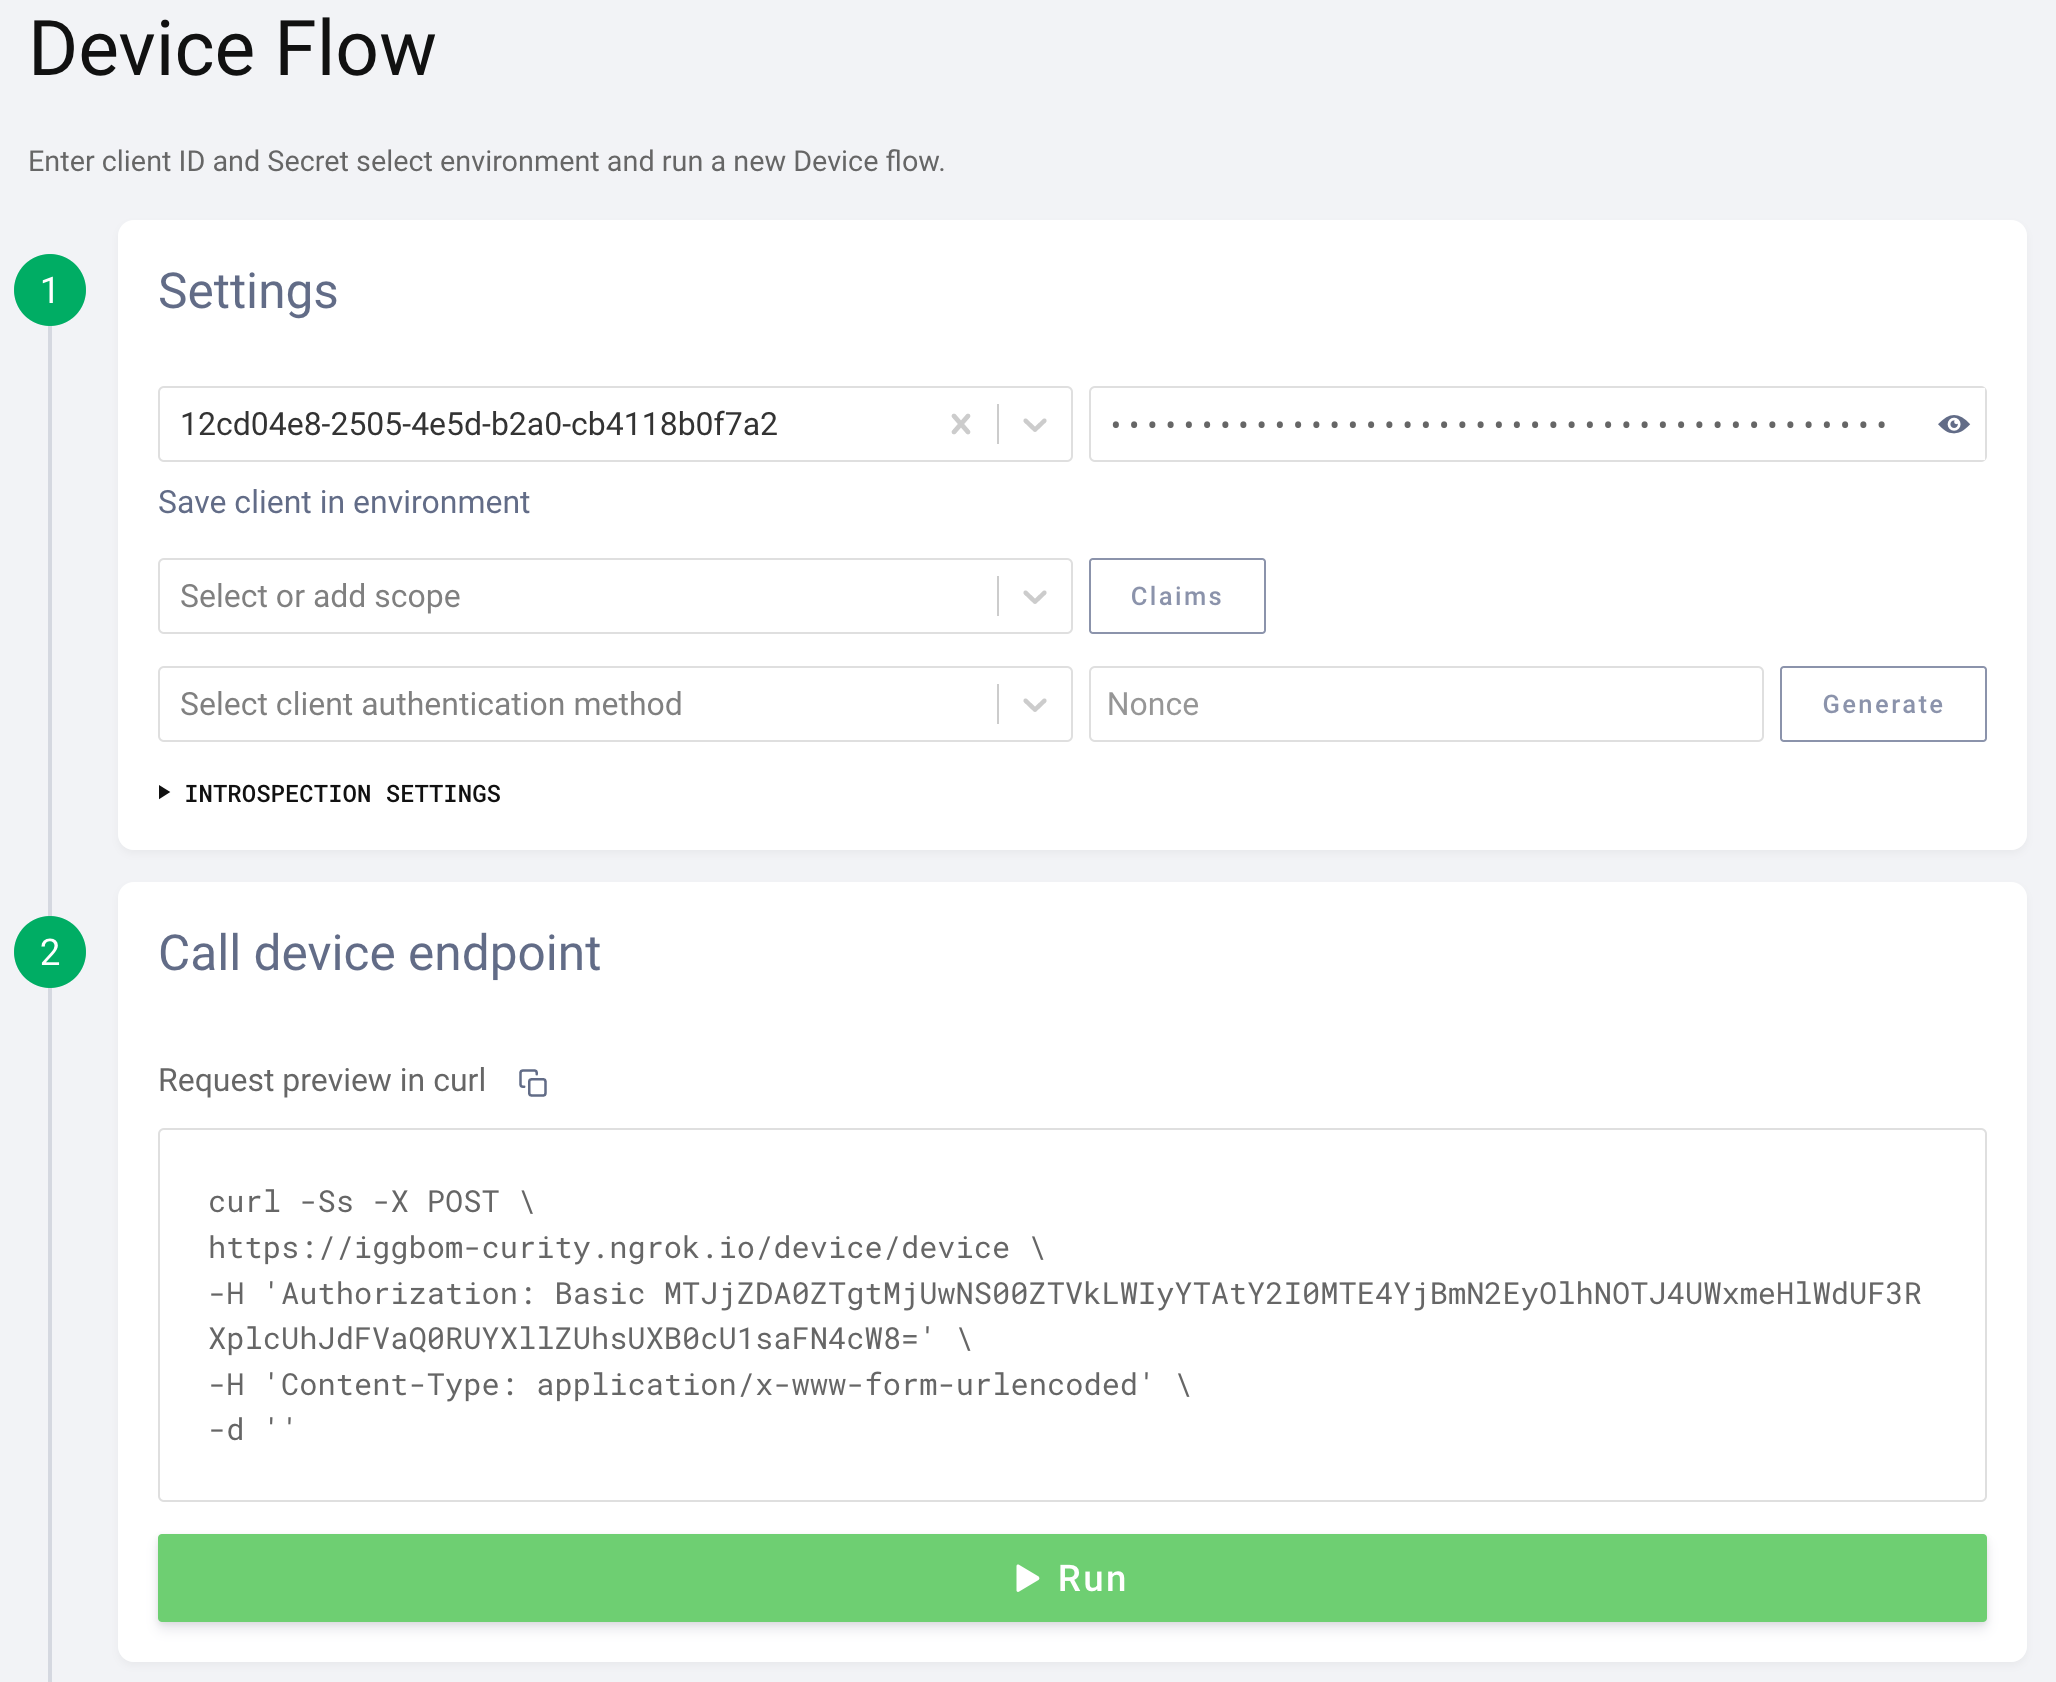Run the device flow
Viewport: 2056px width, 1682px height.
(1072, 1578)
